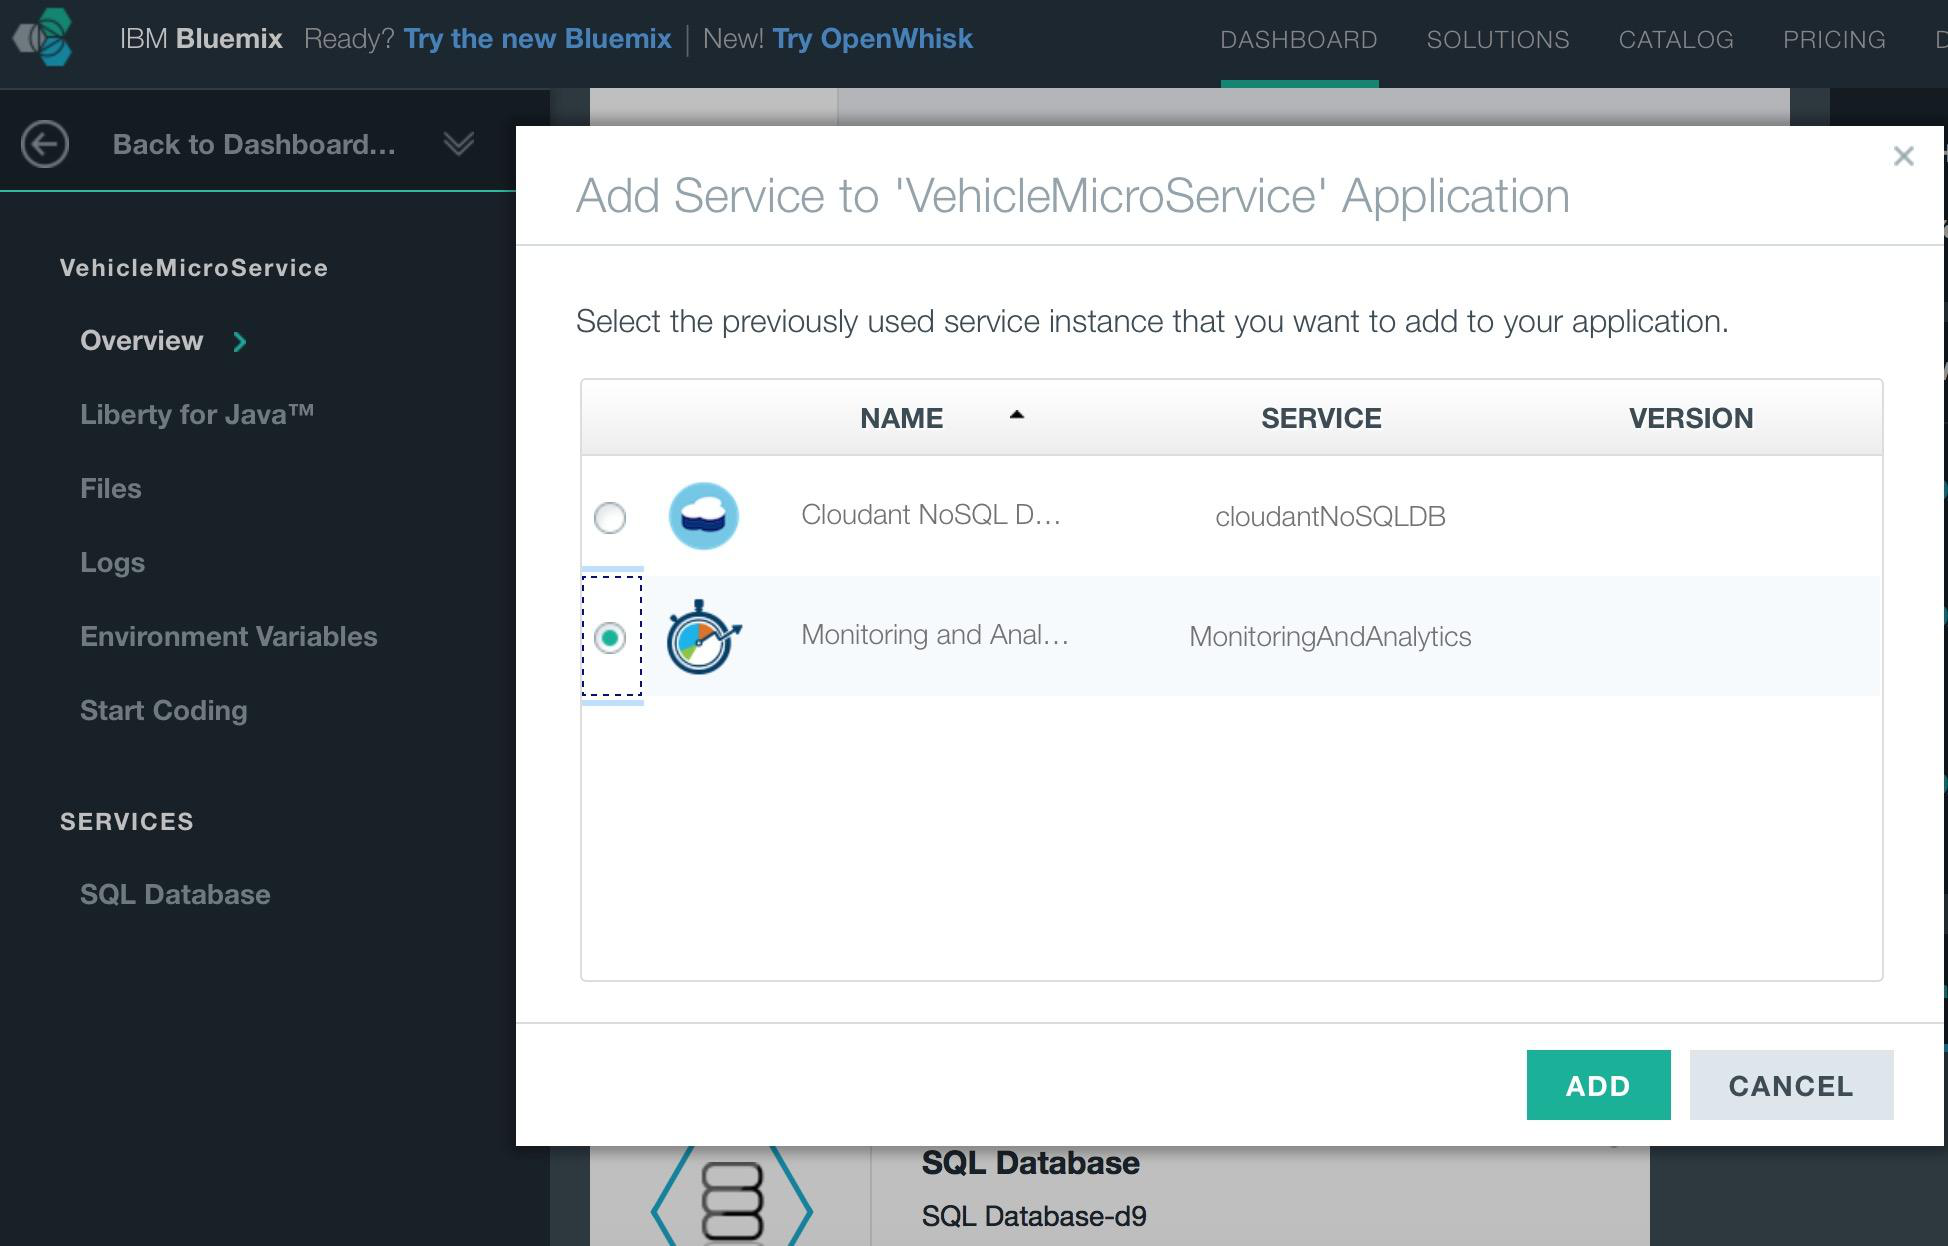Click the Cloudant NoSQL cloud icon
Screen dimensions: 1948x1246
[x=703, y=516]
